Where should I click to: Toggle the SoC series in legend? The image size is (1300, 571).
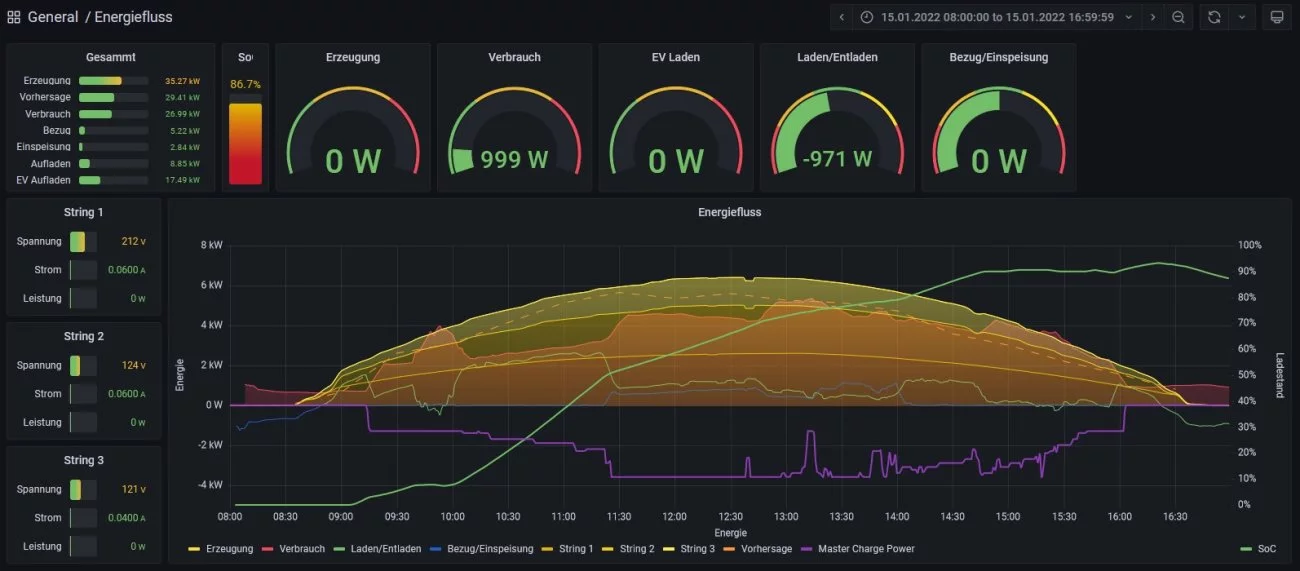pyautogui.click(x=1266, y=549)
